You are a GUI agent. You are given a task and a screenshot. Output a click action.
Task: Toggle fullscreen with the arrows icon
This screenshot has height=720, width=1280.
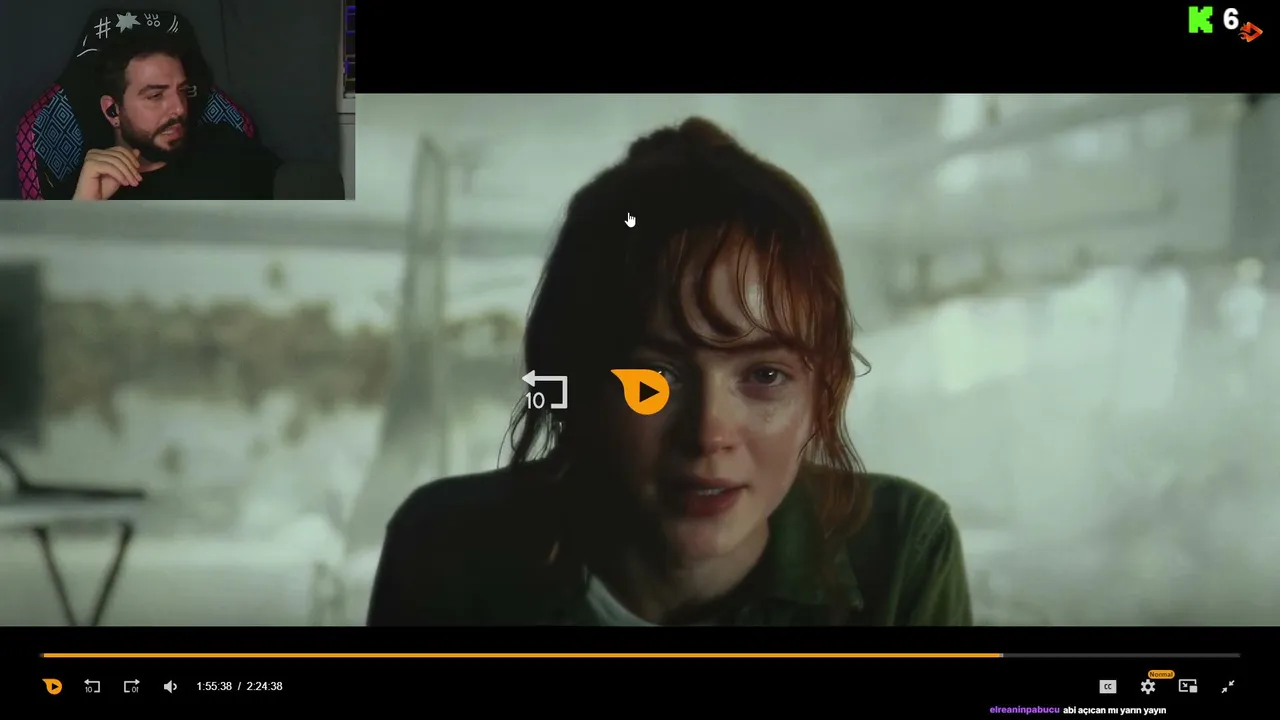tap(1228, 686)
